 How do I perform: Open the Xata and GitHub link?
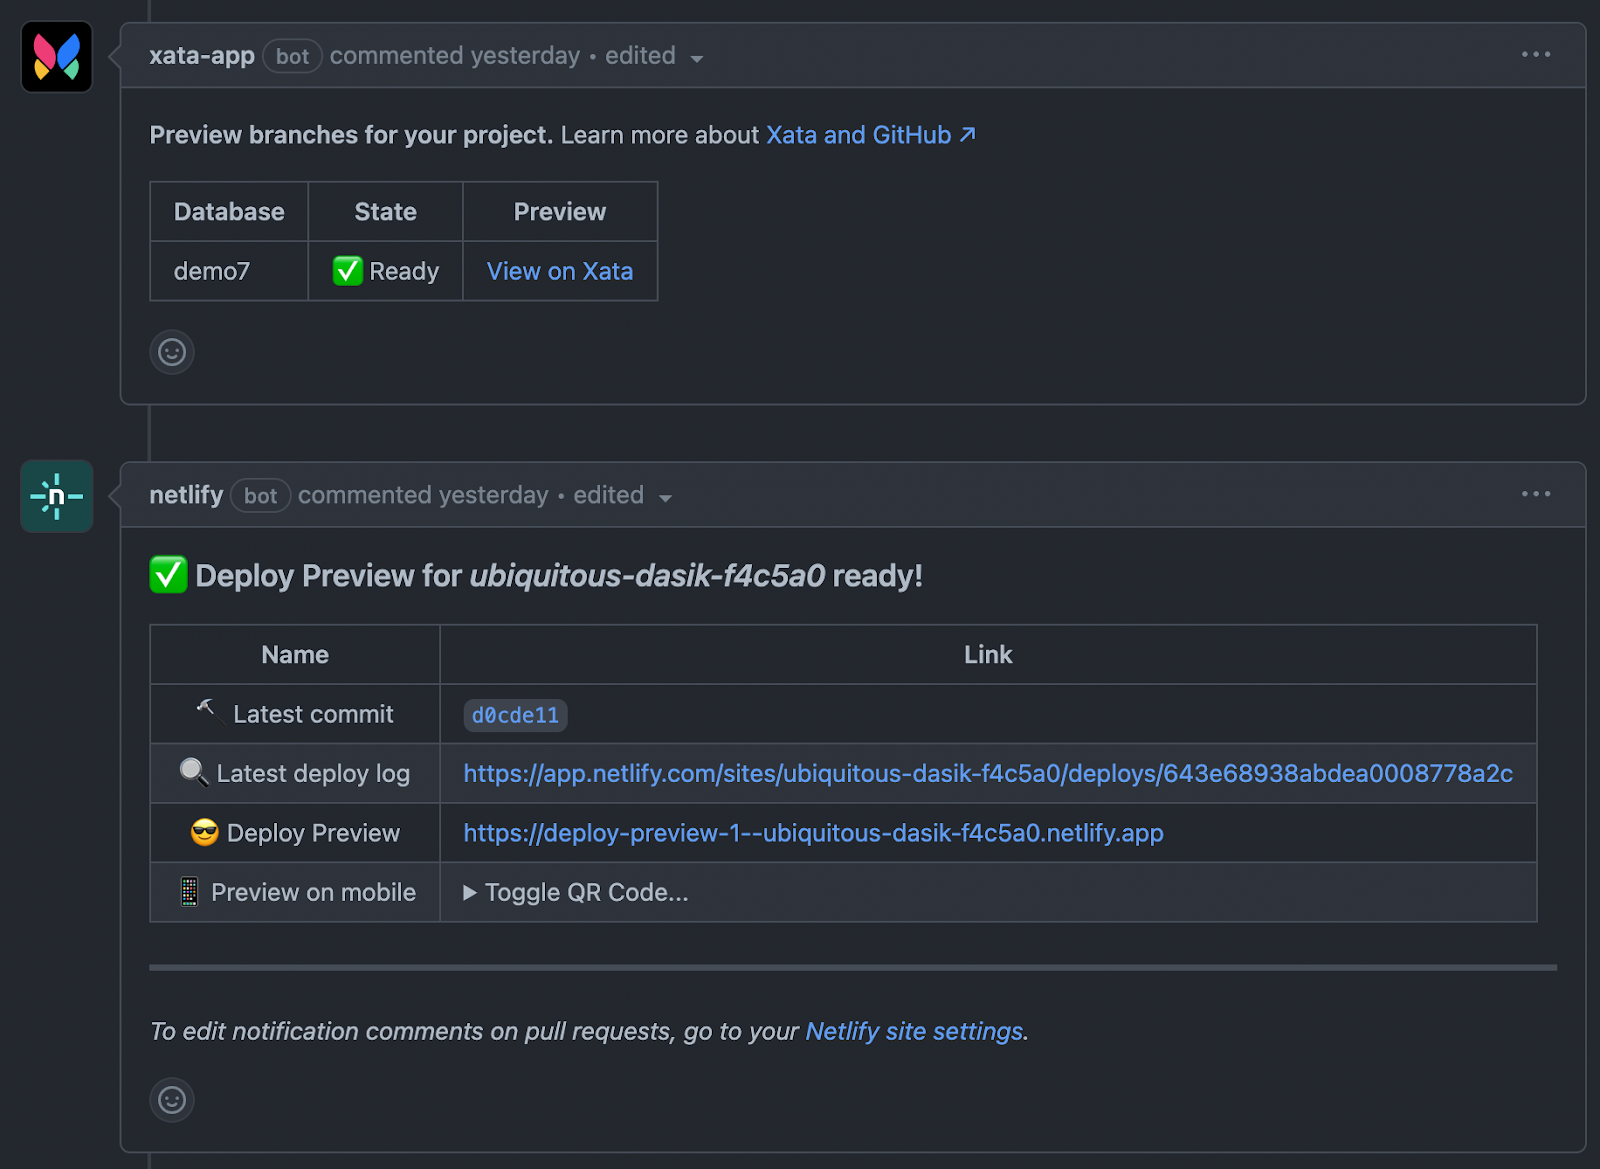(x=870, y=135)
